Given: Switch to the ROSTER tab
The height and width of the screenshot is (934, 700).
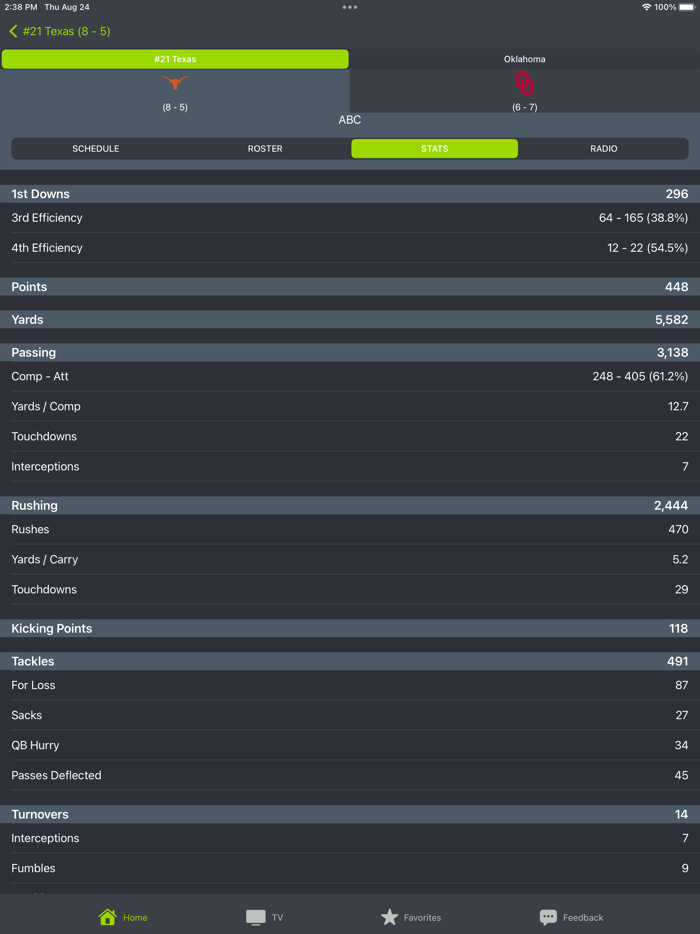Looking at the screenshot, I should 265,148.
